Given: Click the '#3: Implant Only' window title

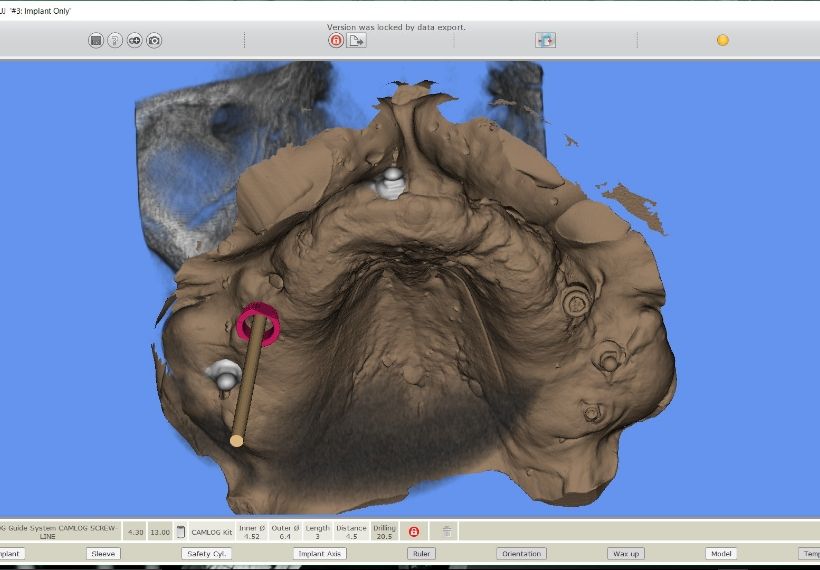Looking at the screenshot, I should tap(40, 10).
